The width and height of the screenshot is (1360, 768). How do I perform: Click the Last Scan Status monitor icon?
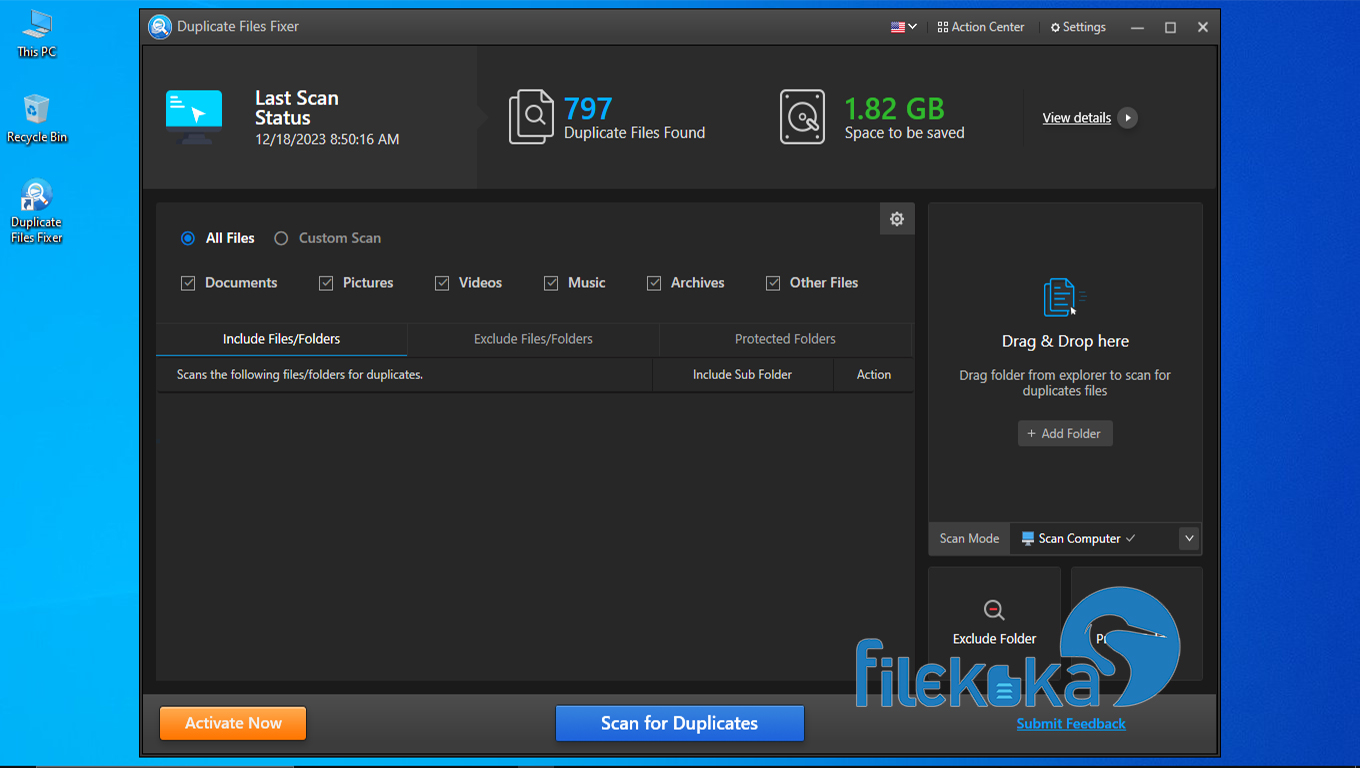[194, 117]
